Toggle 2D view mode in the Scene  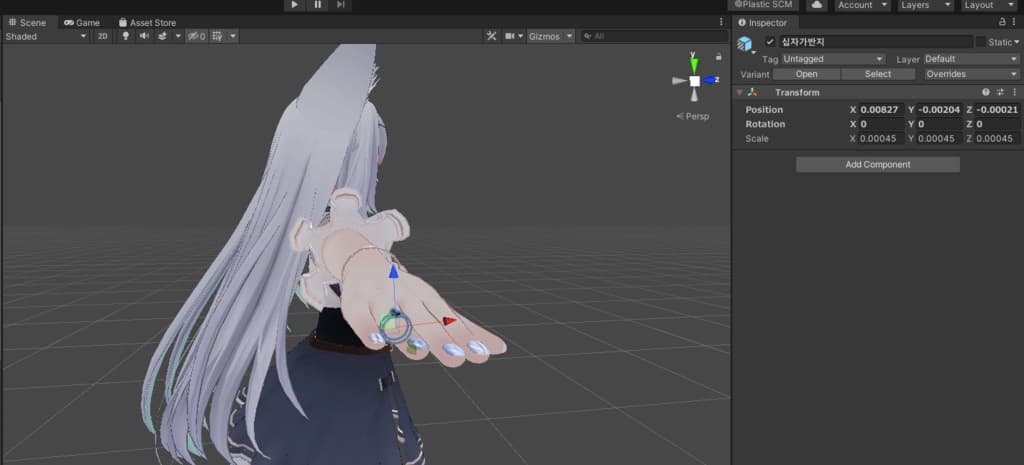(x=102, y=36)
